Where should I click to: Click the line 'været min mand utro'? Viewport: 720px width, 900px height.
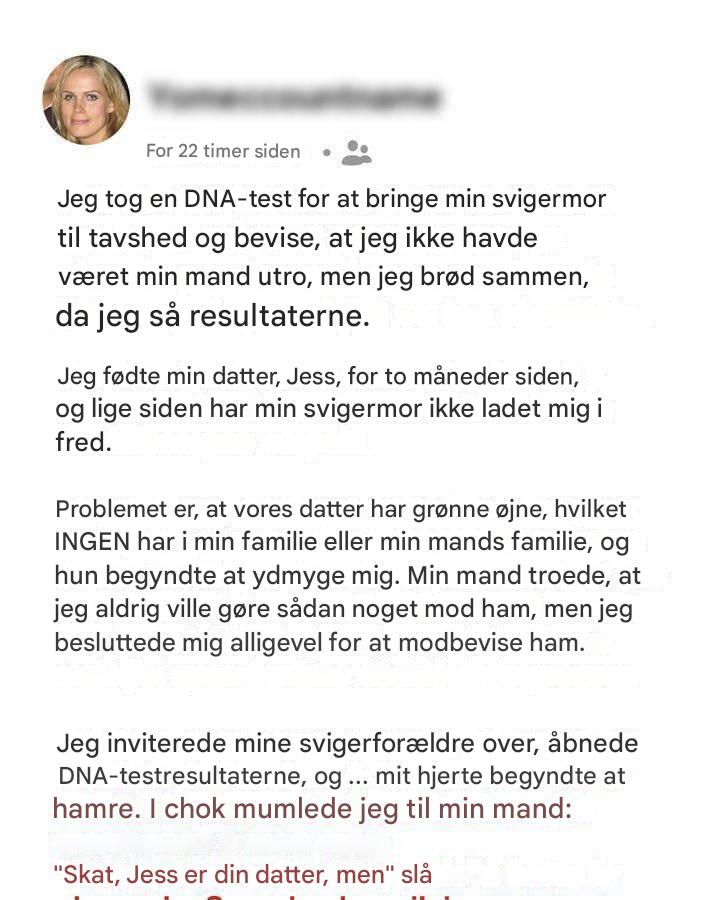point(323,277)
